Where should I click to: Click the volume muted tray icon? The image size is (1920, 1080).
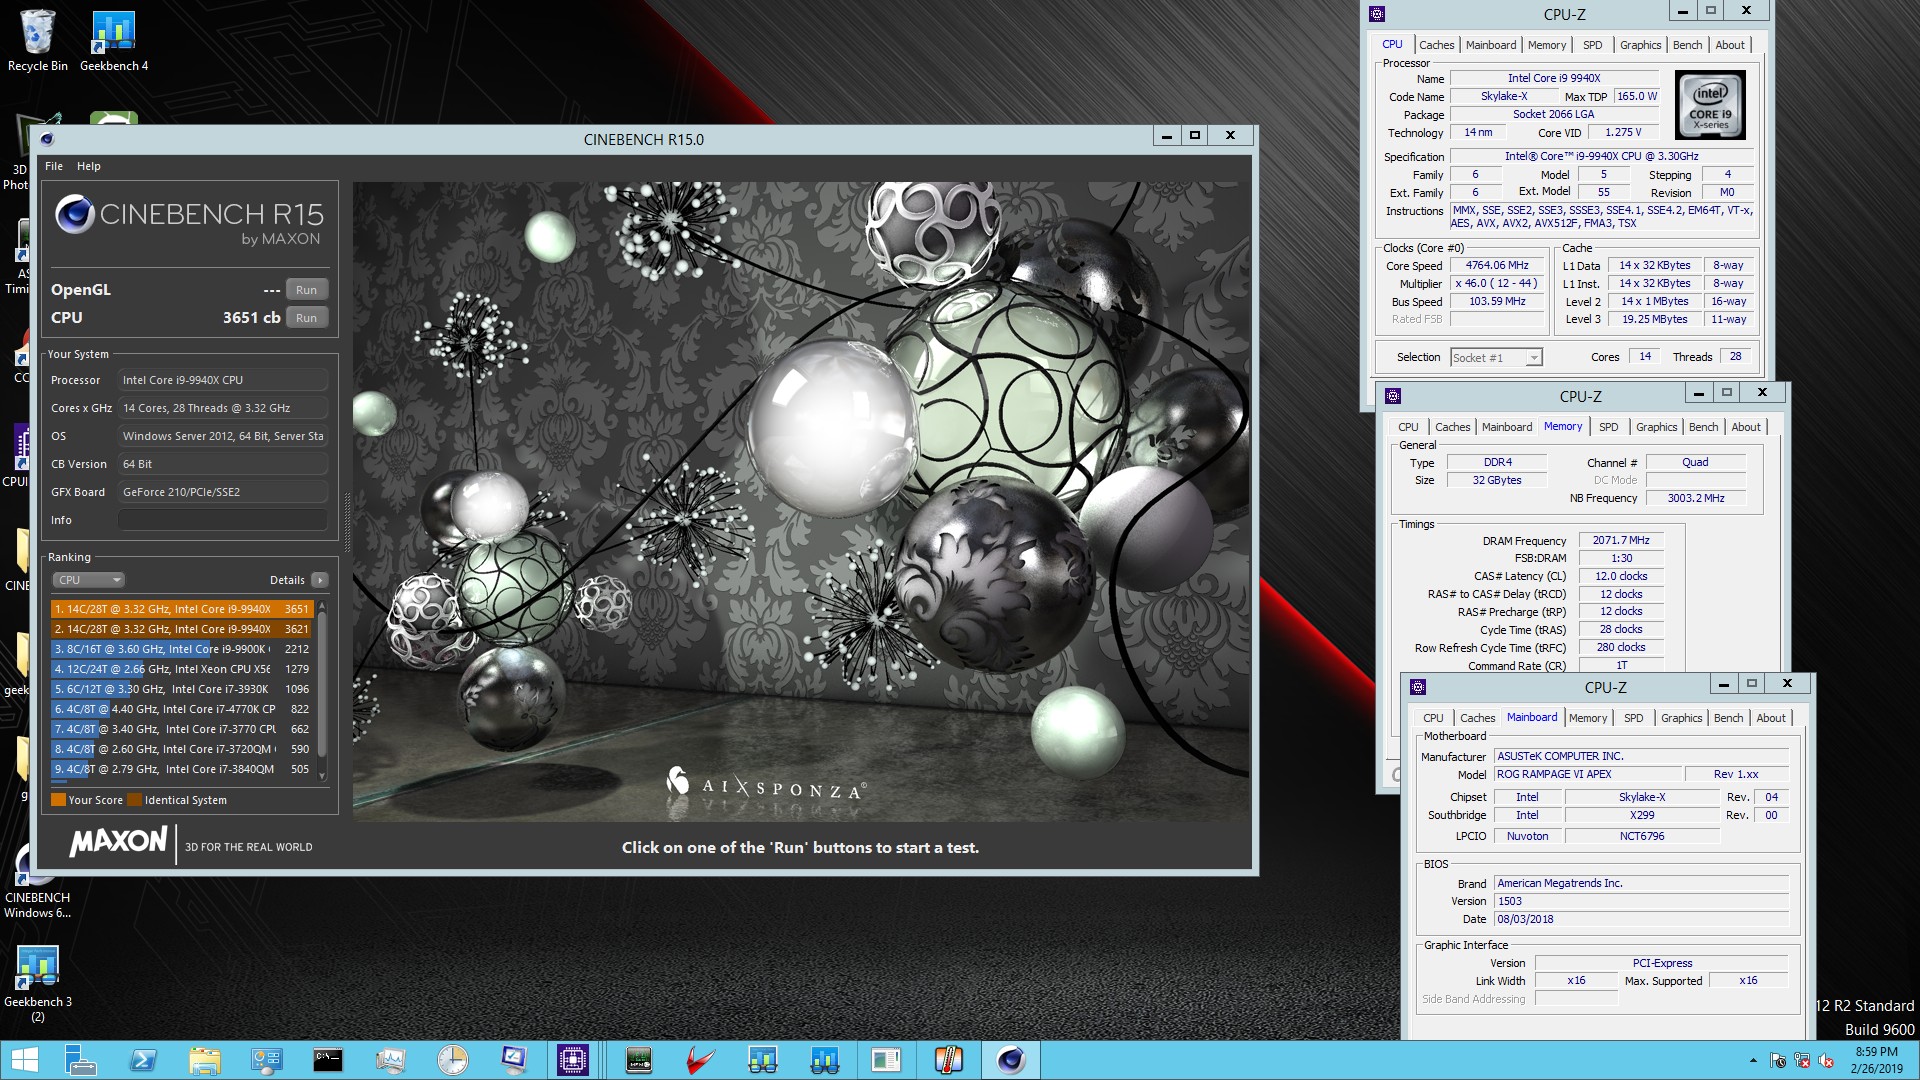click(x=1826, y=1061)
